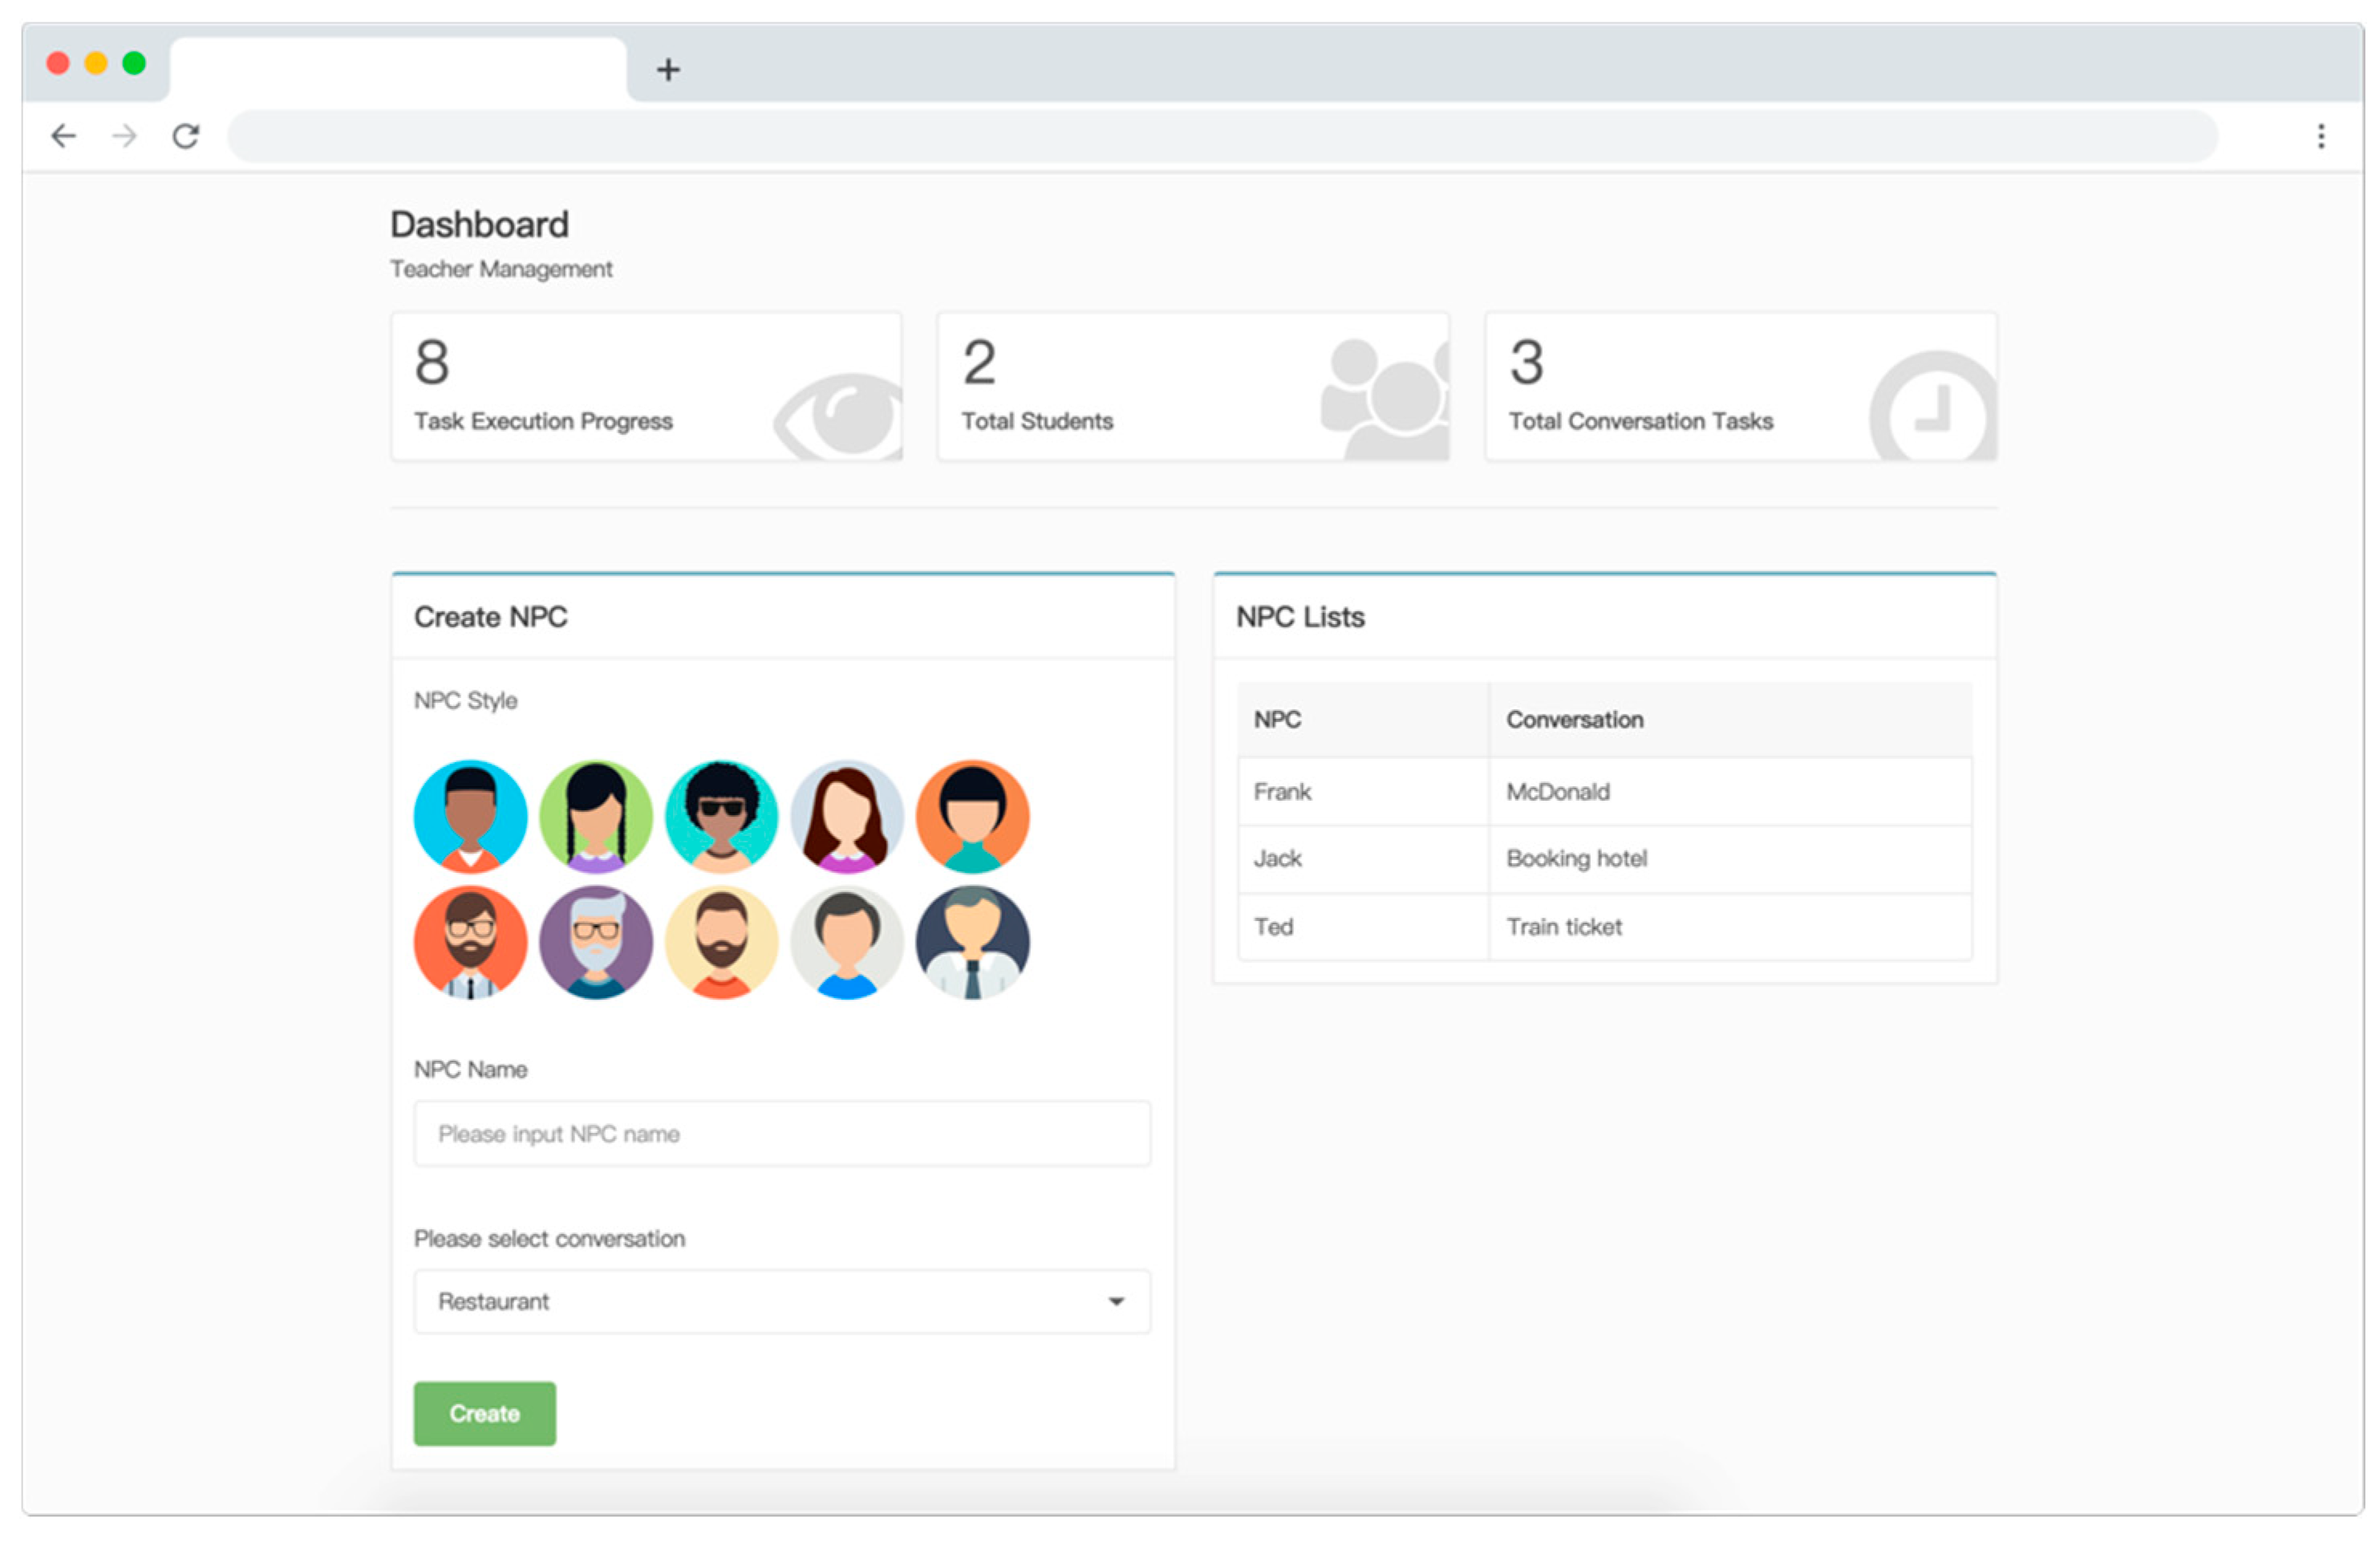The height and width of the screenshot is (1542, 2380).
Task: Select the gray-background man in blue shirt
Action: coord(847,942)
